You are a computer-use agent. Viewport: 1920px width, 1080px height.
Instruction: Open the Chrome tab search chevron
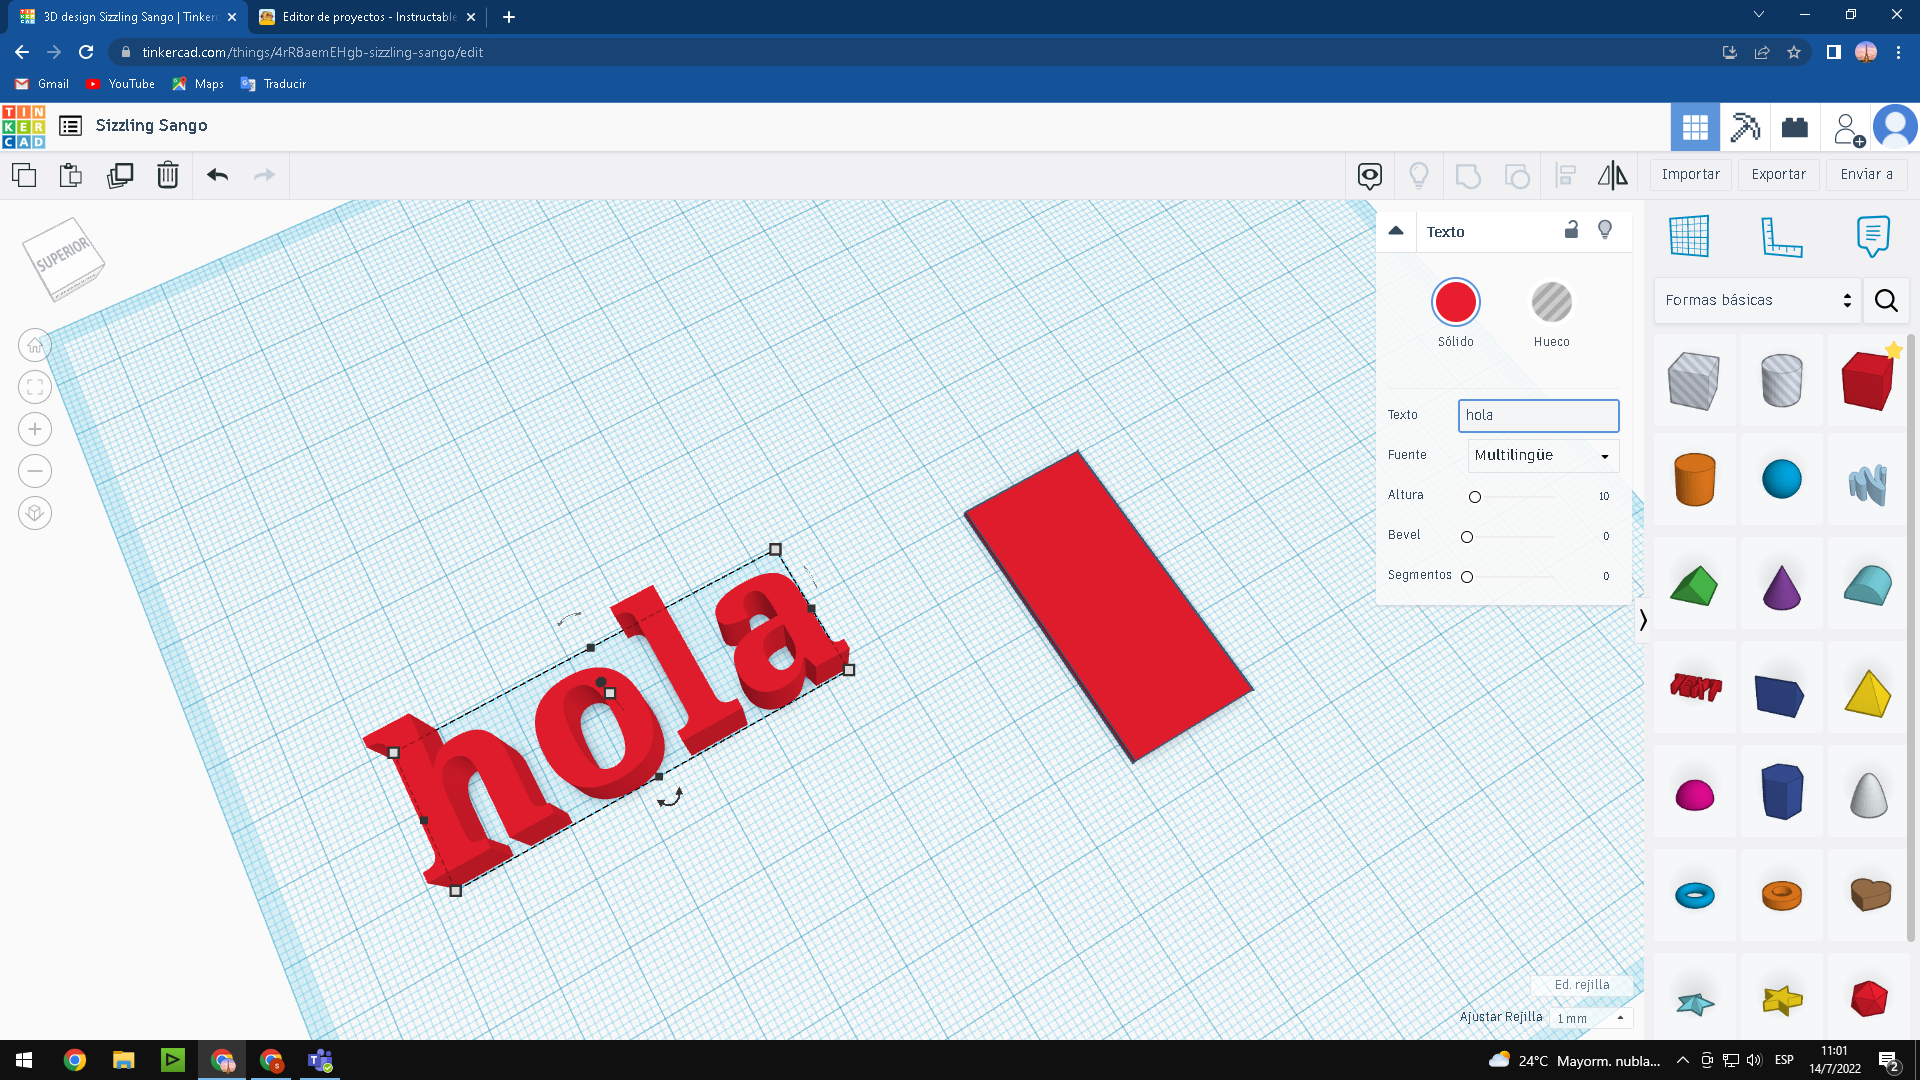point(1758,15)
